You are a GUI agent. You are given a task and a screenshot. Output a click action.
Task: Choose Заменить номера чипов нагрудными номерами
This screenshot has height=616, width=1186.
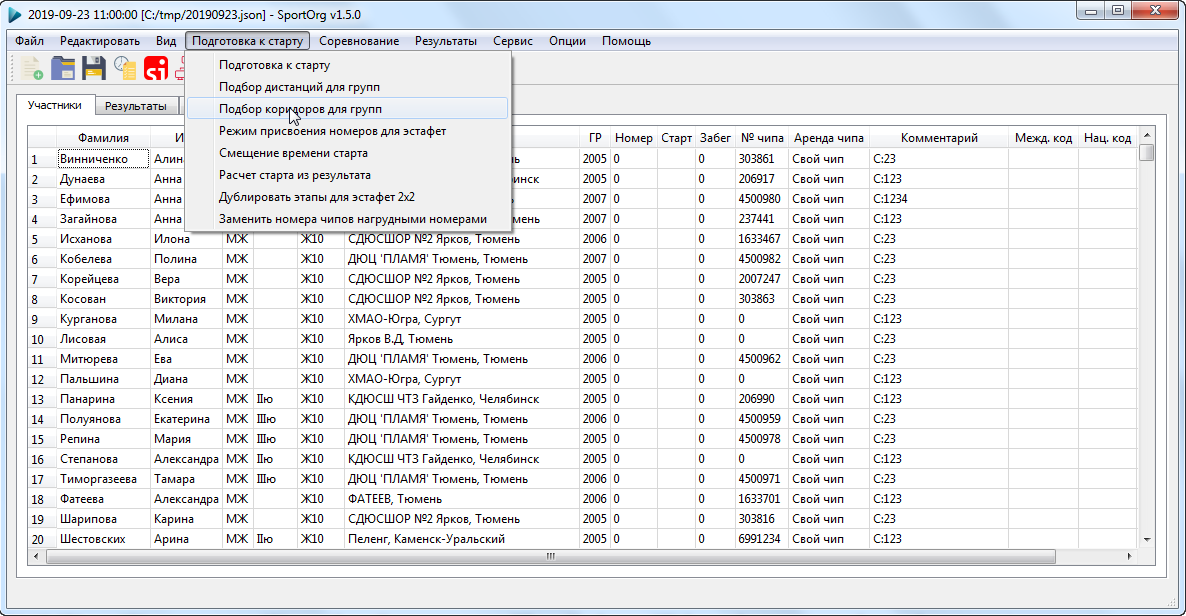coord(348,219)
